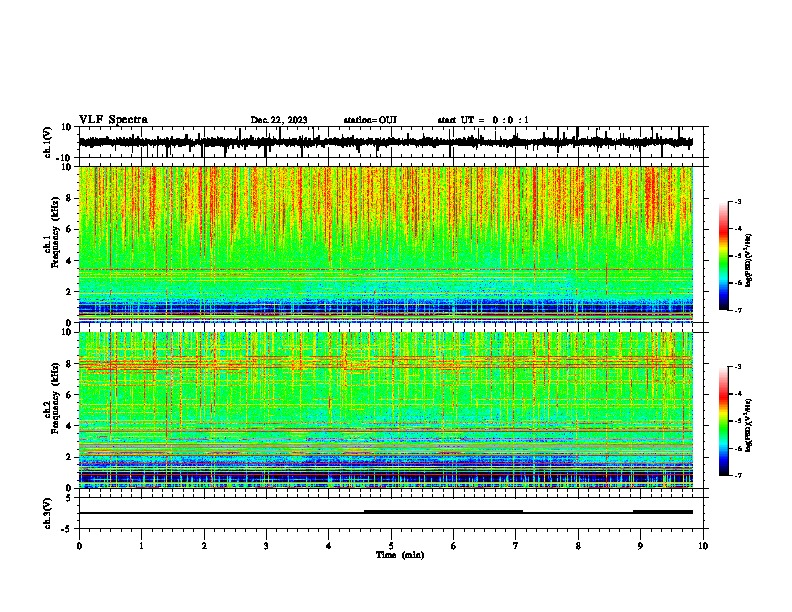Select the "start UT = 0 : 0 : 1" text
The height and width of the screenshot is (612, 792).
pos(483,120)
